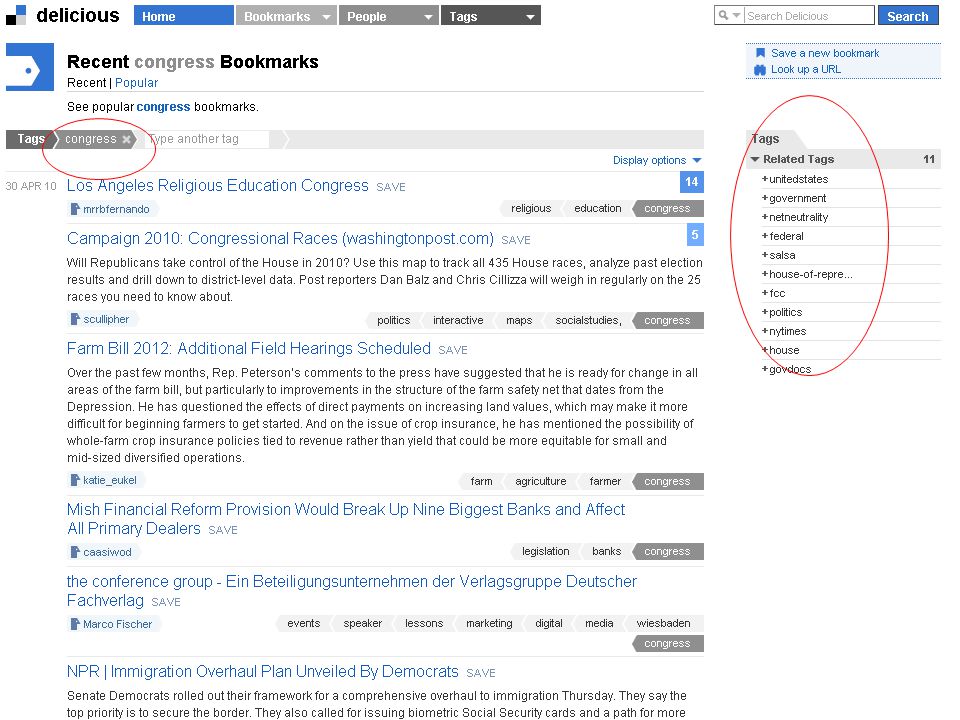
Task: Open user Marco Fischer's profile
Action: click(118, 624)
